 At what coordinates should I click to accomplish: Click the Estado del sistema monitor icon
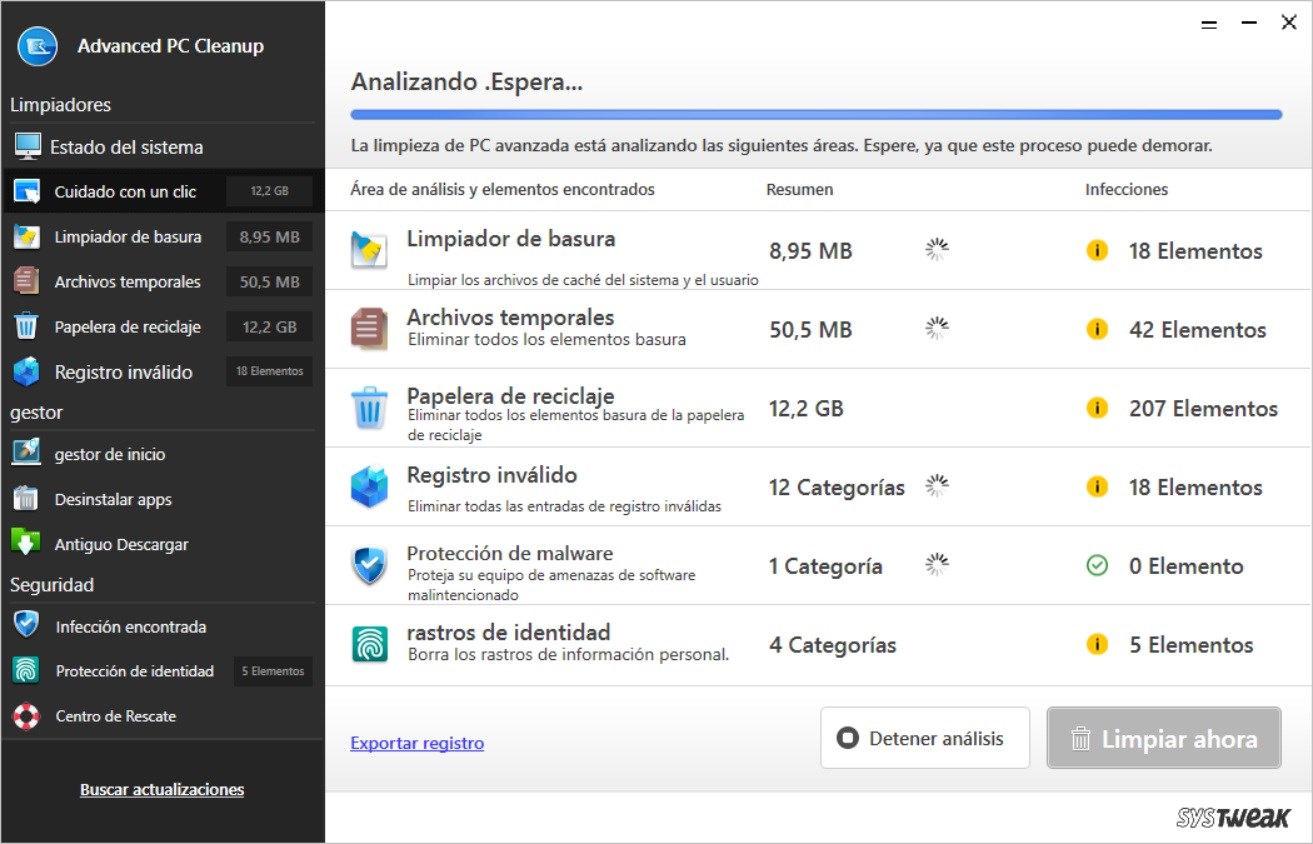click(27, 147)
